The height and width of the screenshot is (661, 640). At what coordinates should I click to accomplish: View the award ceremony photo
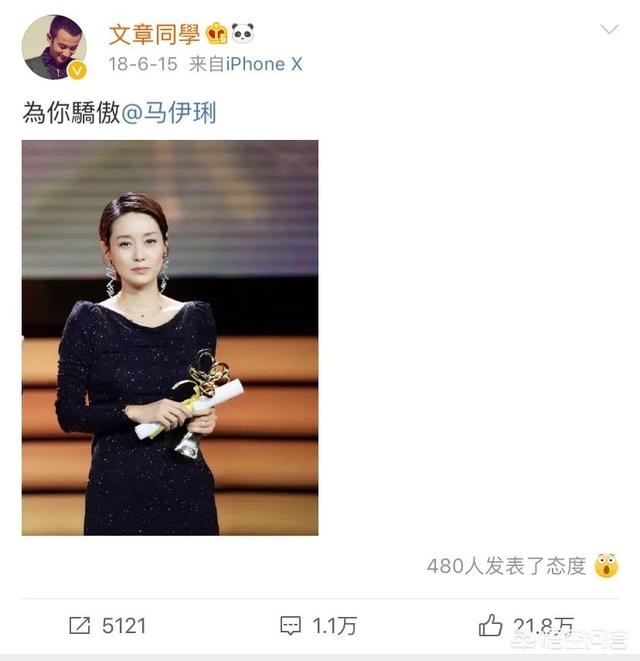pyautogui.click(x=170, y=338)
